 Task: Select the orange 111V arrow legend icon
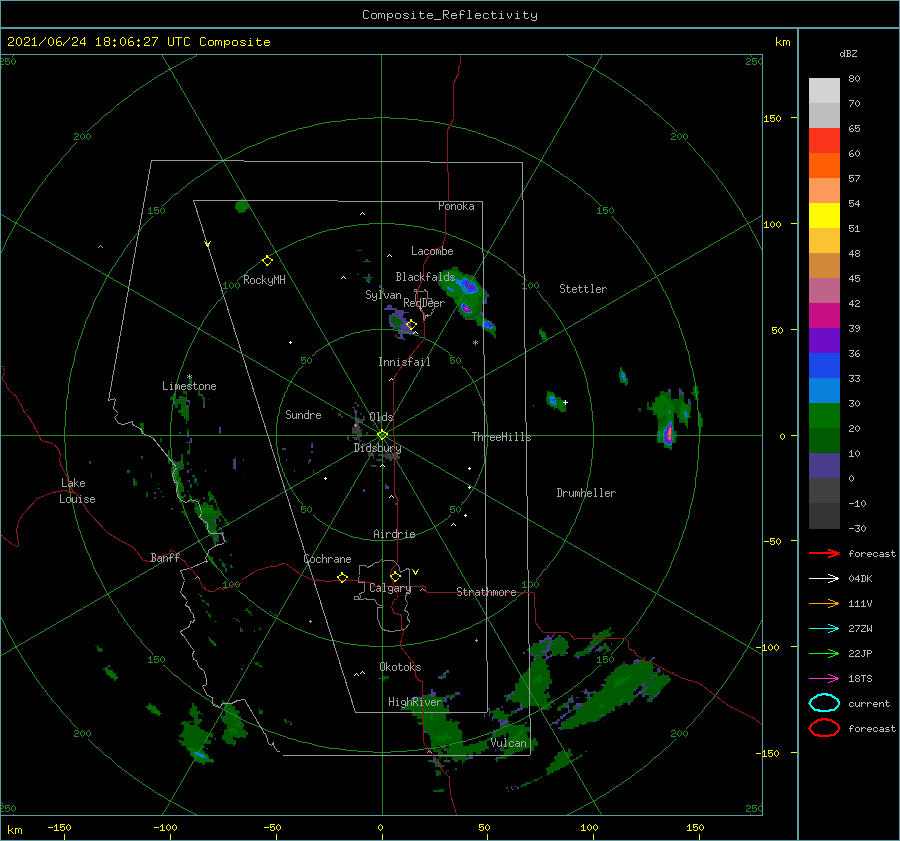click(824, 603)
